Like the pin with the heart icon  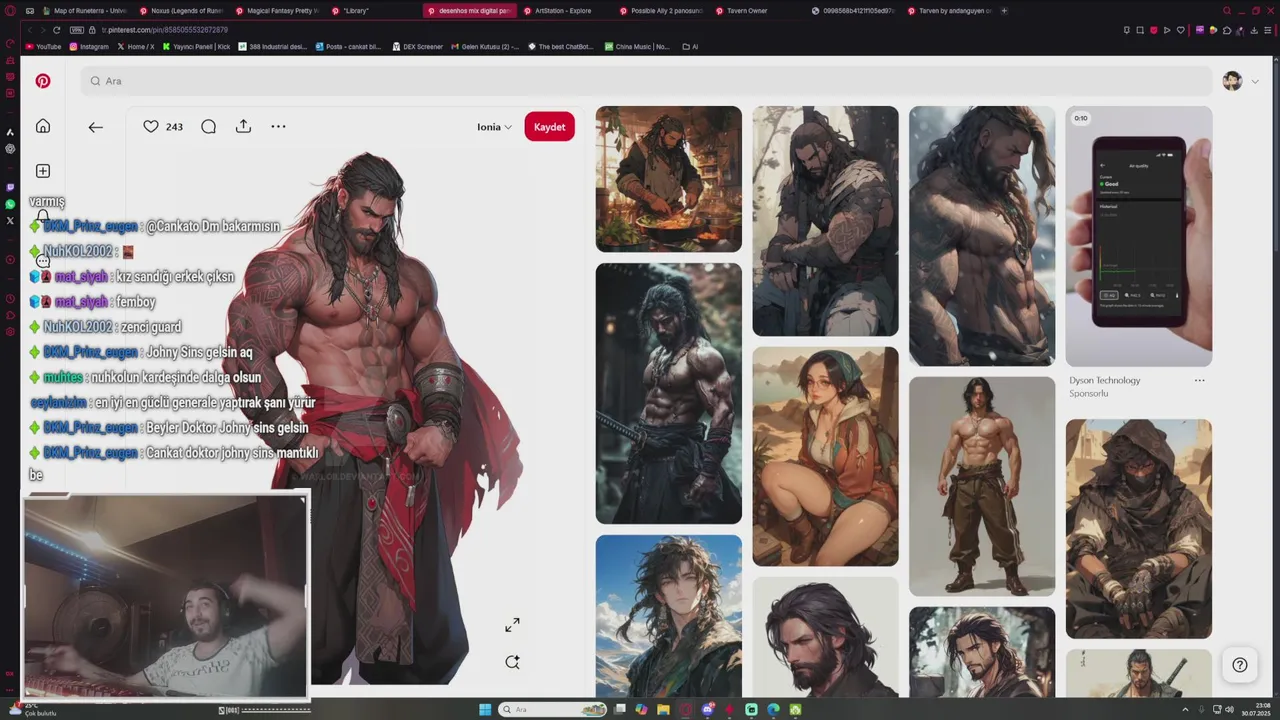[x=151, y=127]
